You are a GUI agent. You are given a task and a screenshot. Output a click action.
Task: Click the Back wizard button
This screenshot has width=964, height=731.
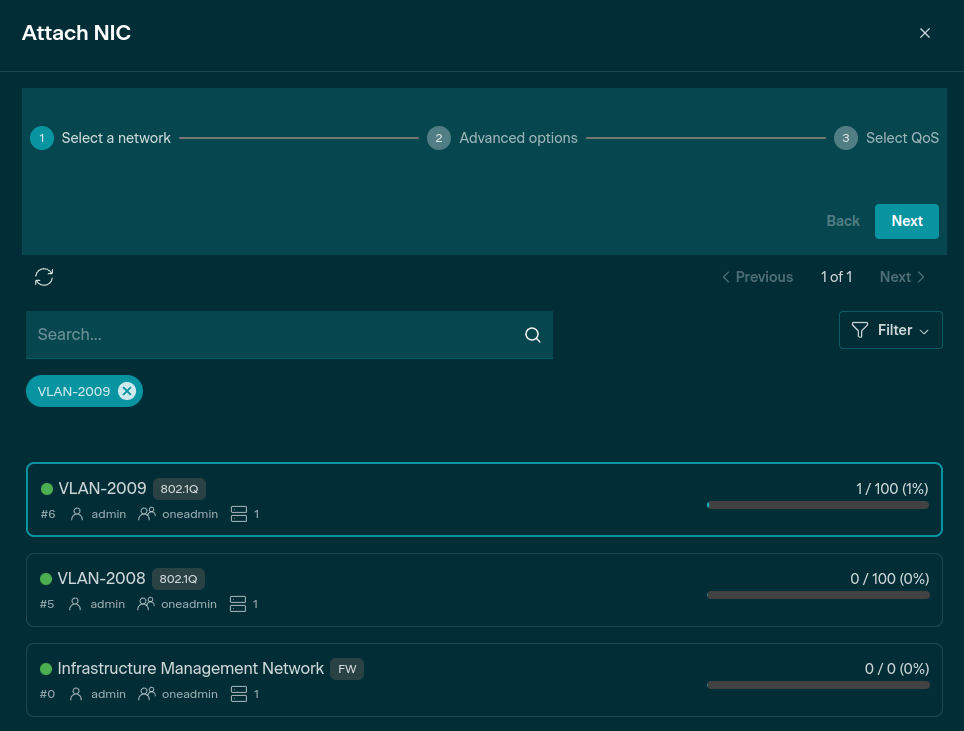click(842, 221)
